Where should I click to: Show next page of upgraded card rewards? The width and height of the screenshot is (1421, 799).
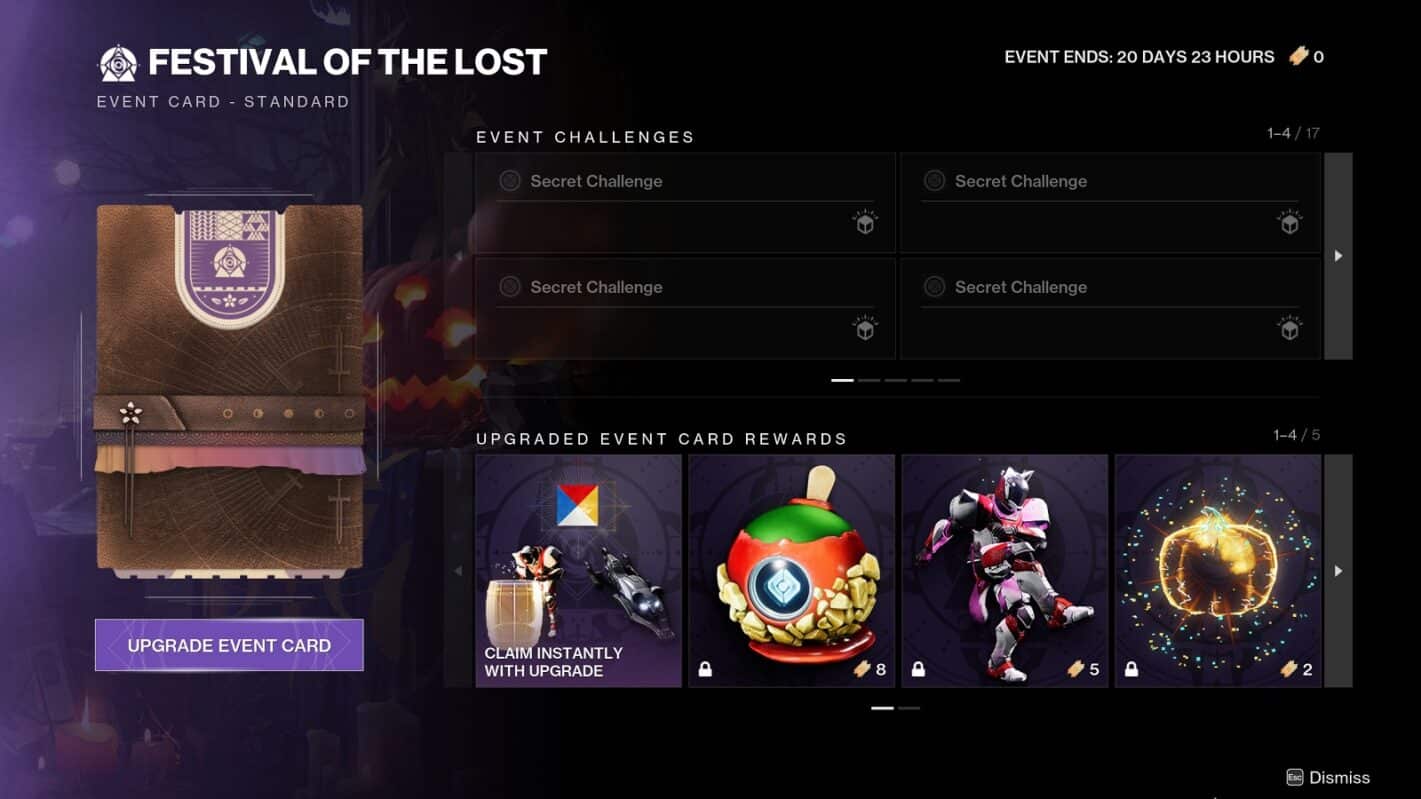(x=1338, y=571)
